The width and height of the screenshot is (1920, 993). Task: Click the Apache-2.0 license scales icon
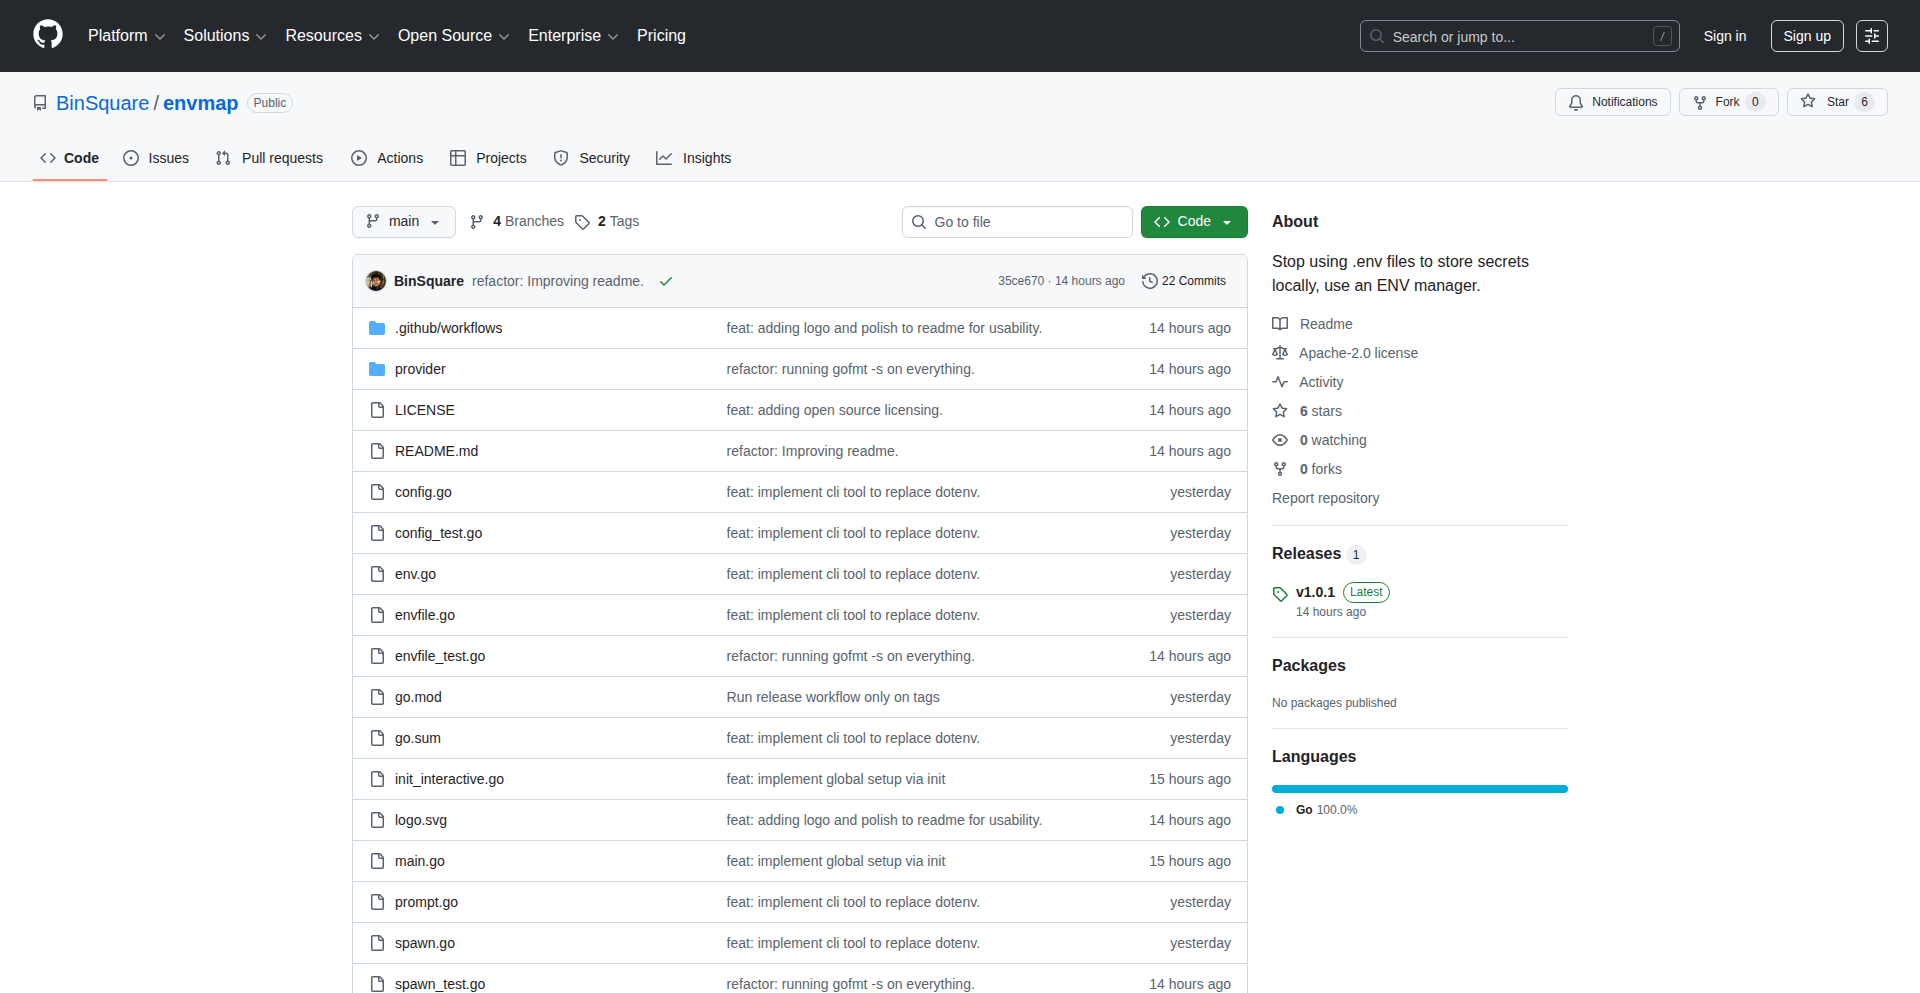point(1280,352)
